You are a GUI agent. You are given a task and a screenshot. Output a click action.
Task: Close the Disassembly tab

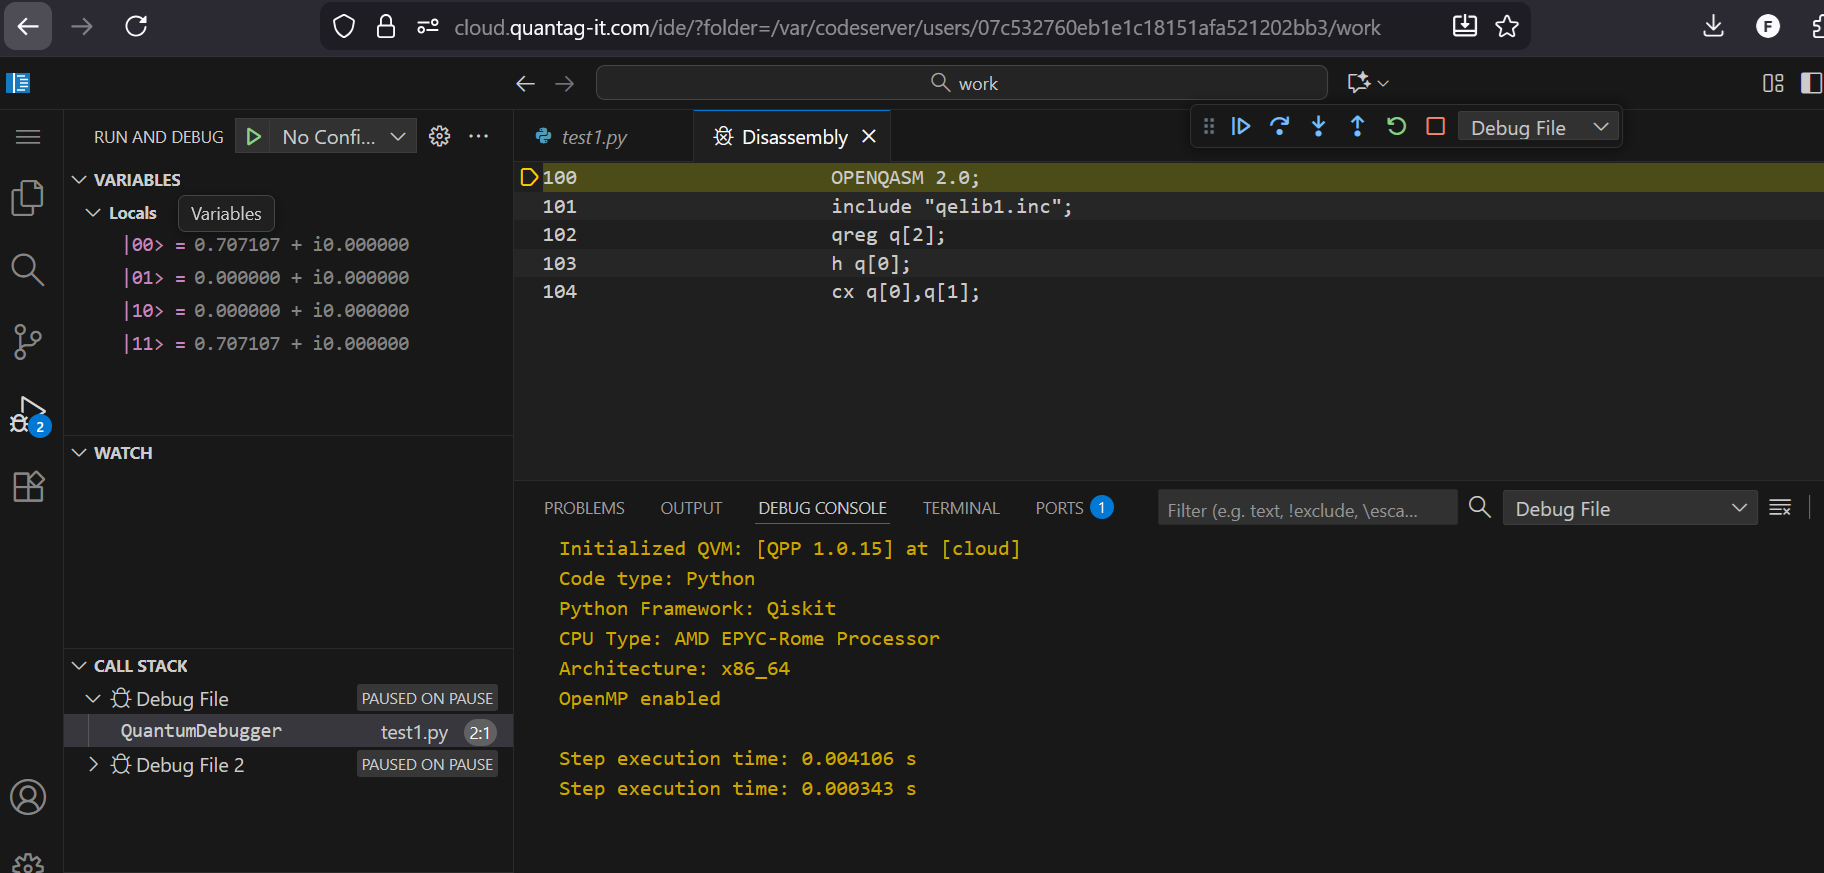pos(869,137)
